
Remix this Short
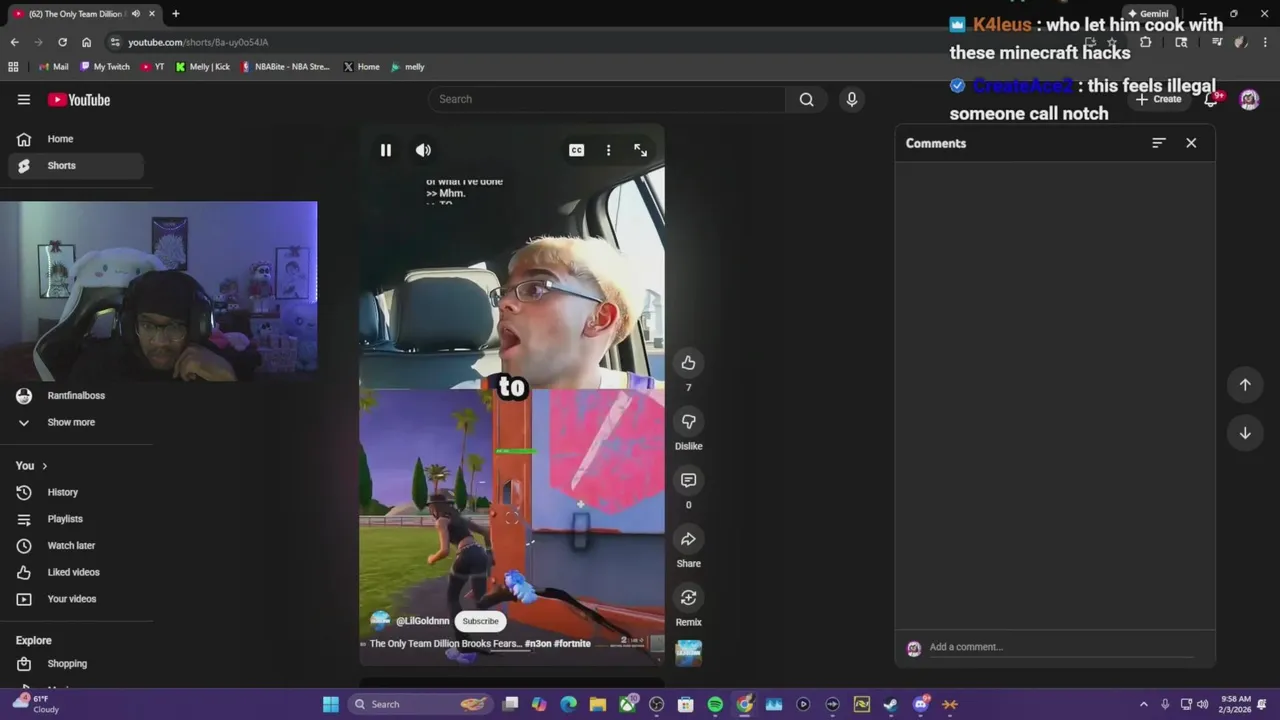tap(688, 598)
